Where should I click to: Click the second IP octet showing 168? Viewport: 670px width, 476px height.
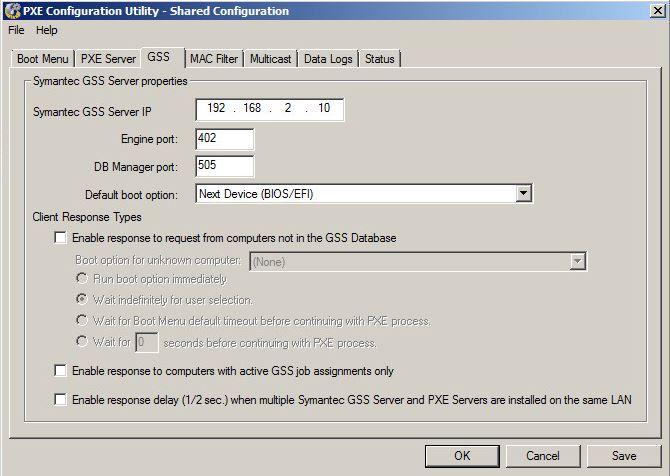click(252, 108)
